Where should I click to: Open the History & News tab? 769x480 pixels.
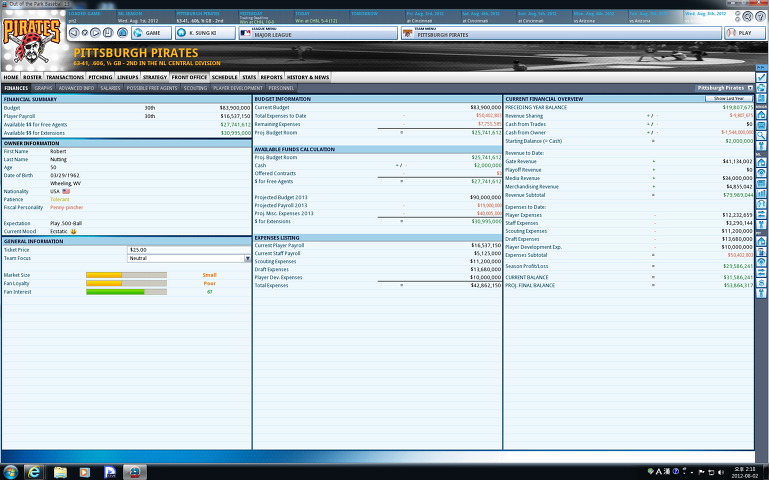click(x=308, y=77)
